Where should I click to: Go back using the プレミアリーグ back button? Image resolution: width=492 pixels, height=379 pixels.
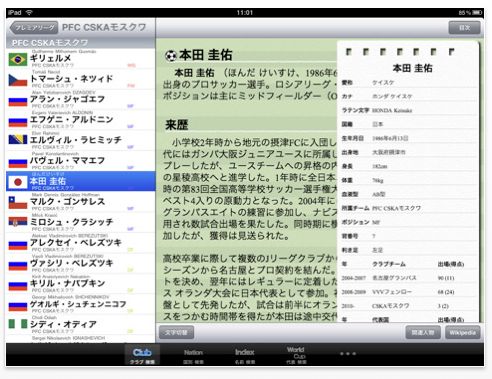coord(34,28)
